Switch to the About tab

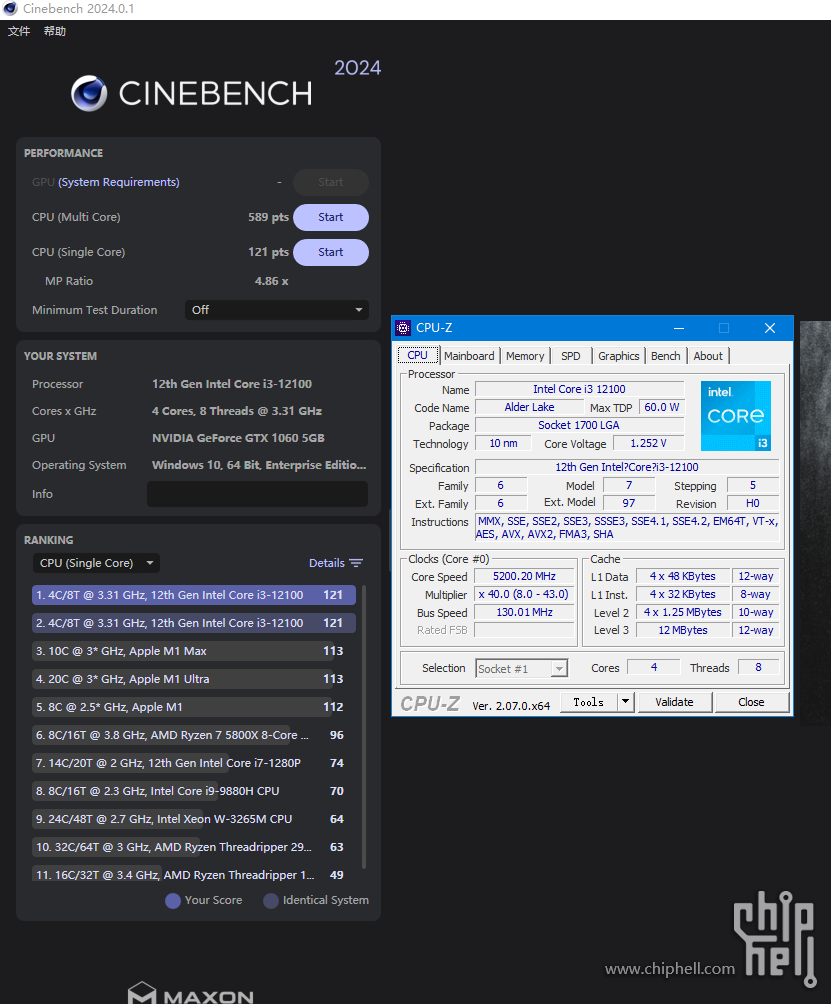[708, 356]
